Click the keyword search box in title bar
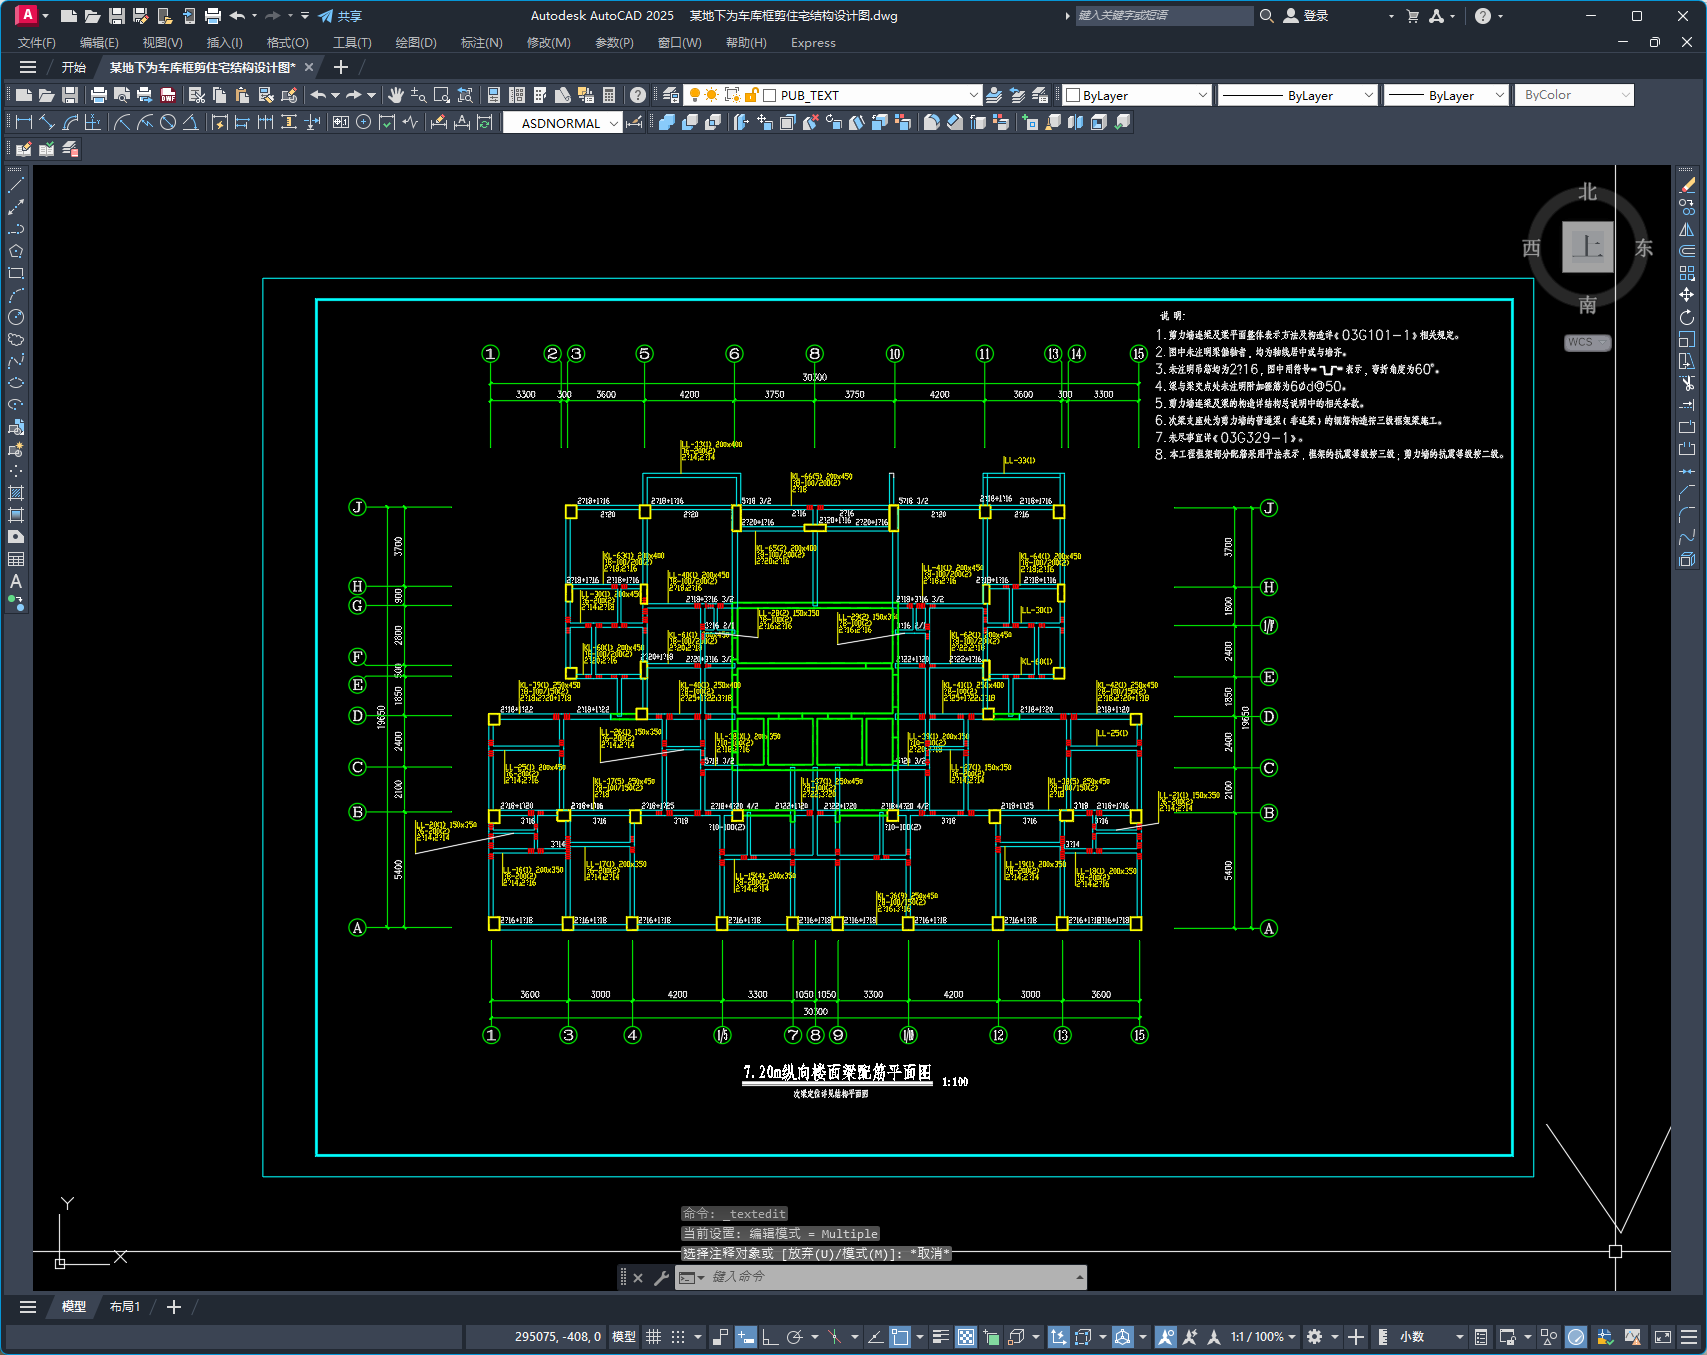The width and height of the screenshot is (1707, 1355). pyautogui.click(x=1164, y=15)
